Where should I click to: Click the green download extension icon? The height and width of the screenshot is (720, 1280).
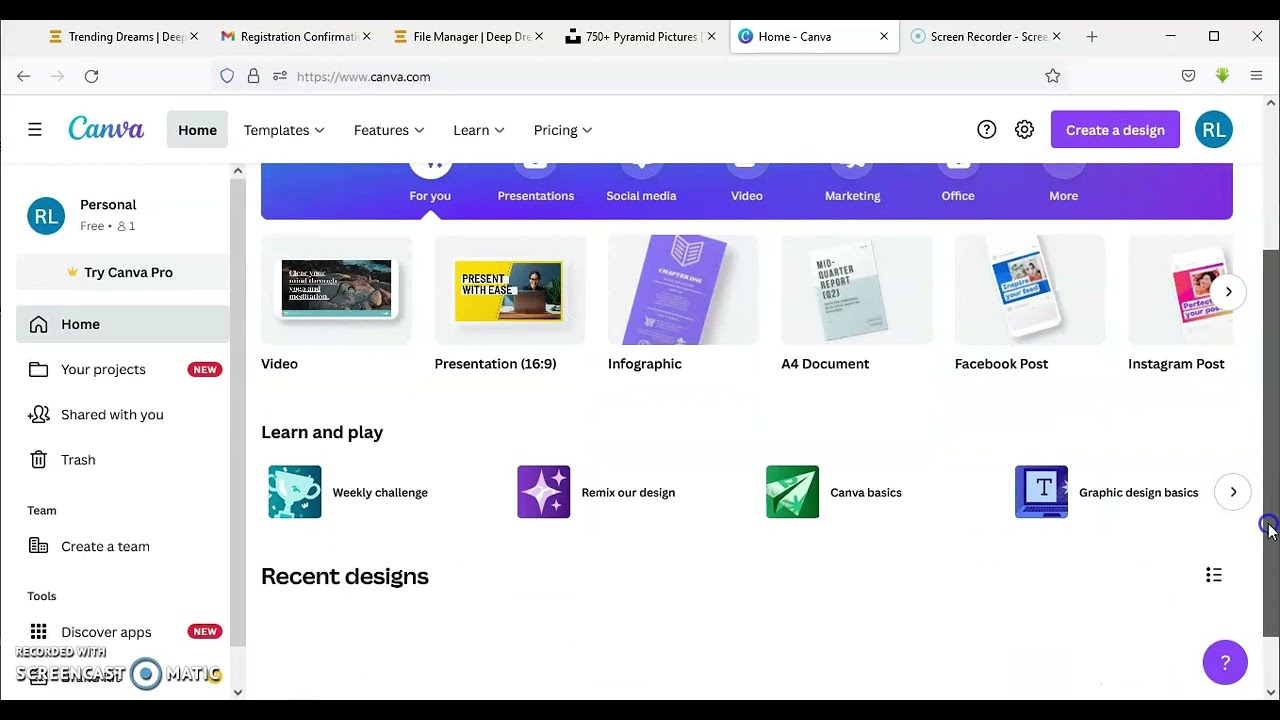[x=1222, y=76]
